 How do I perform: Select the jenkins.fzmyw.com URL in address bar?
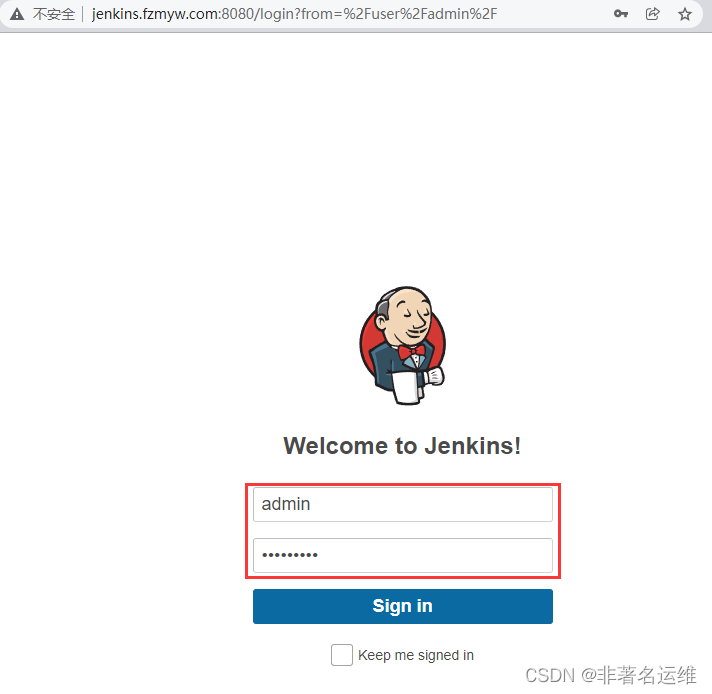click(294, 14)
